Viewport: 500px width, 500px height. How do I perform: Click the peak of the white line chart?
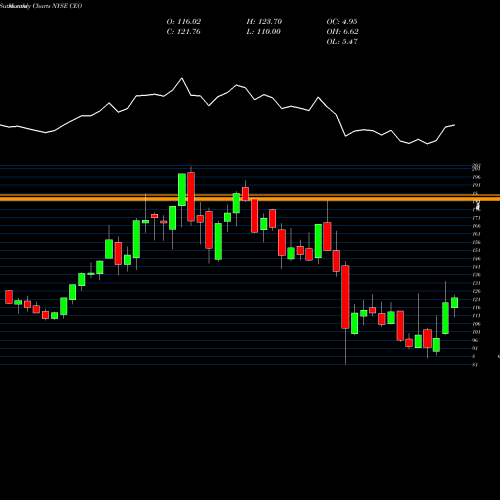[182, 78]
